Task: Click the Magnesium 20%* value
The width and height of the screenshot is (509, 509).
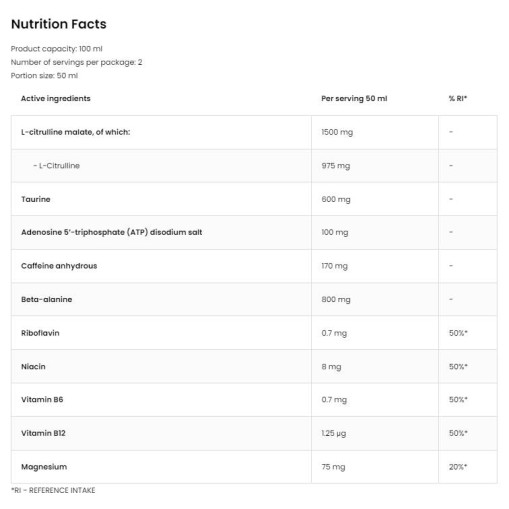Action: (x=458, y=467)
